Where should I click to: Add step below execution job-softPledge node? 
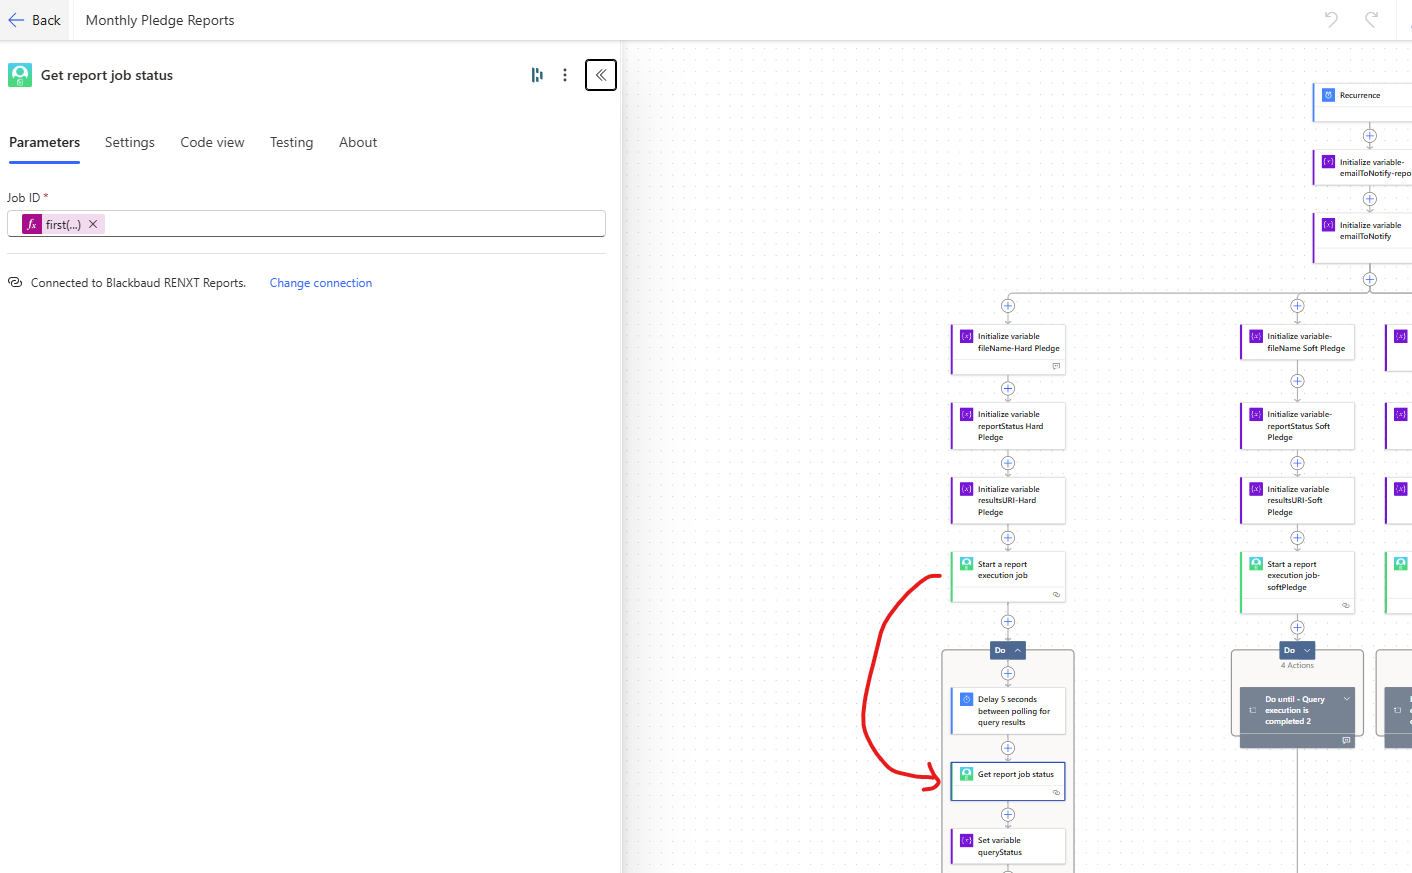1297,628
